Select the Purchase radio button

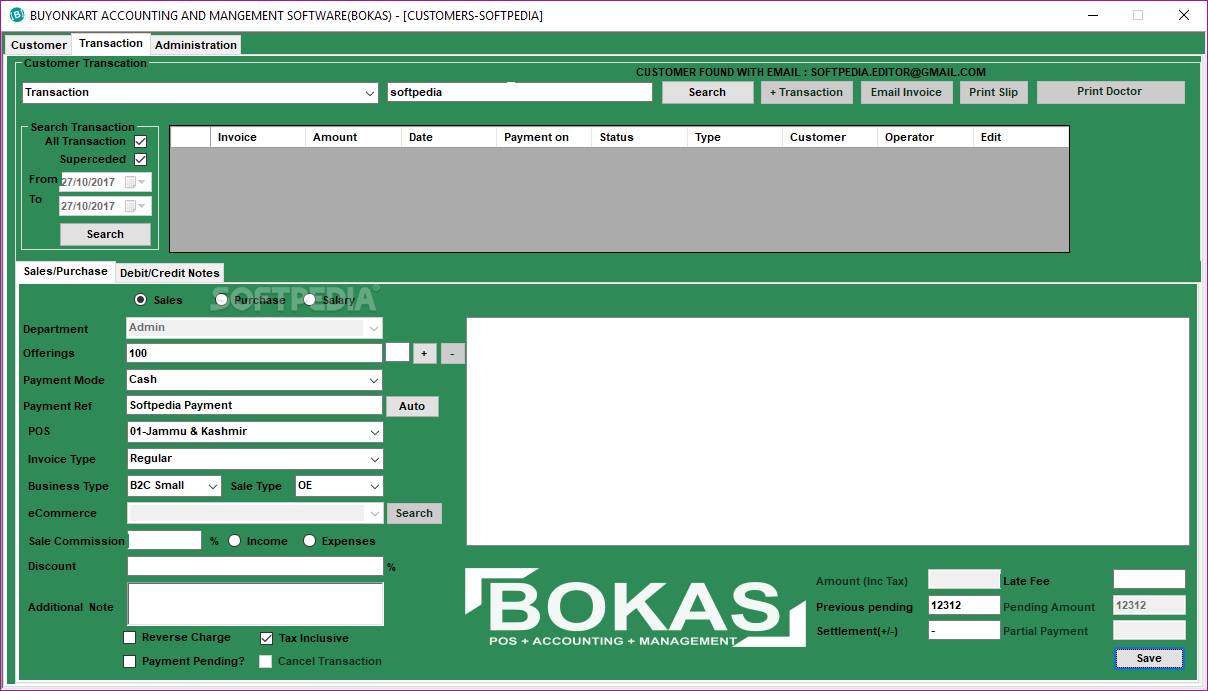[221, 300]
